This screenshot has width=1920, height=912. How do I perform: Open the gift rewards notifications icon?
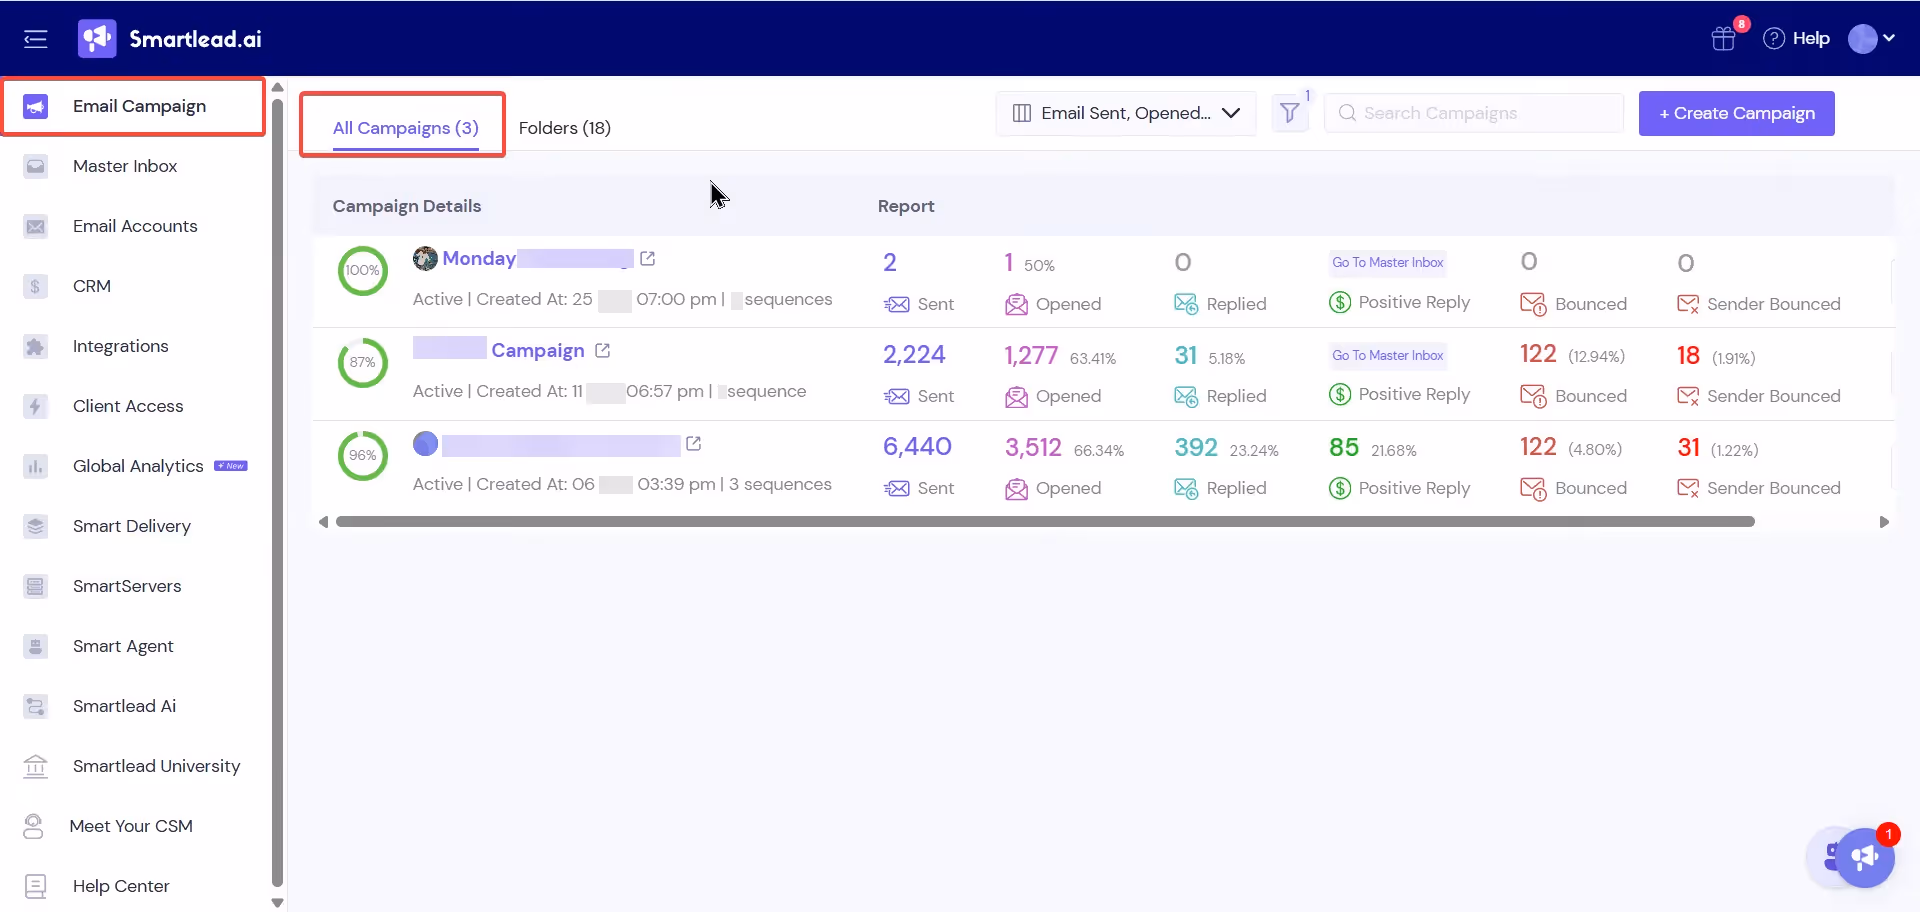coord(1724,39)
